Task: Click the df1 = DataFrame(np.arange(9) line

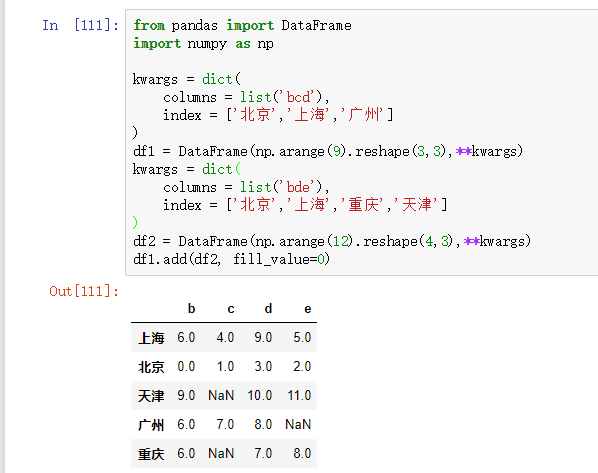Action: click(x=328, y=151)
